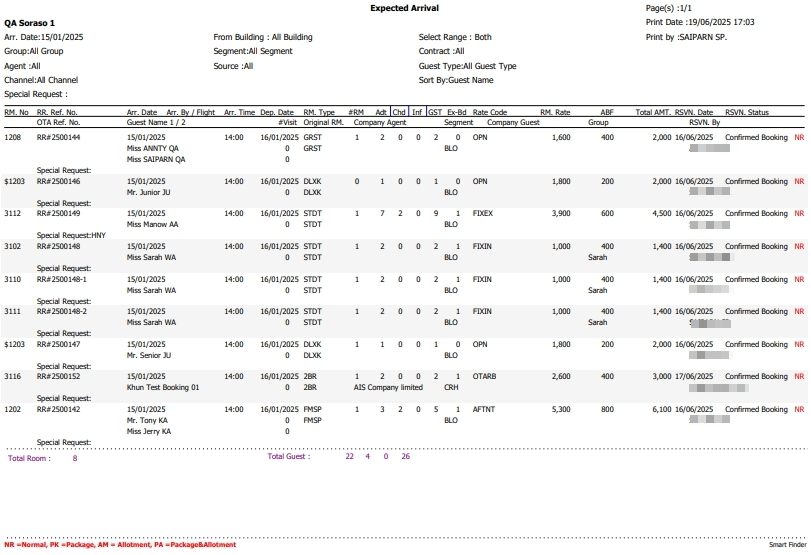This screenshot has width=811, height=555.
Task: Click room number 3116
Action: coord(13,377)
